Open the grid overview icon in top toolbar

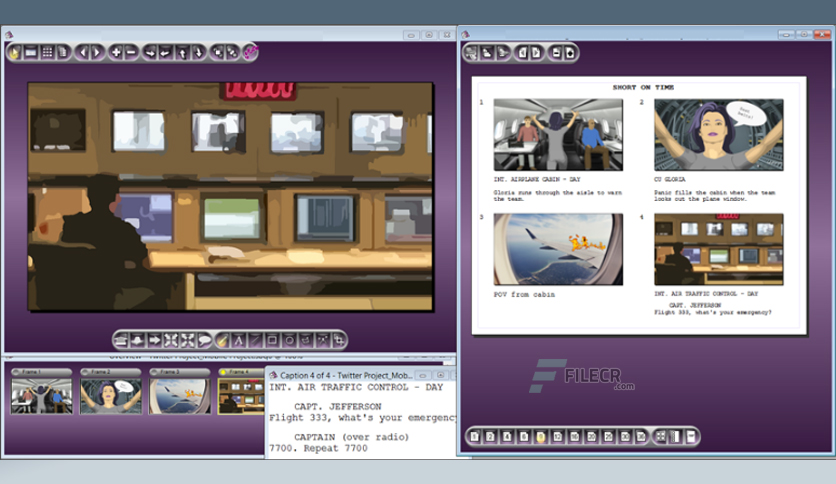[x=47, y=52]
